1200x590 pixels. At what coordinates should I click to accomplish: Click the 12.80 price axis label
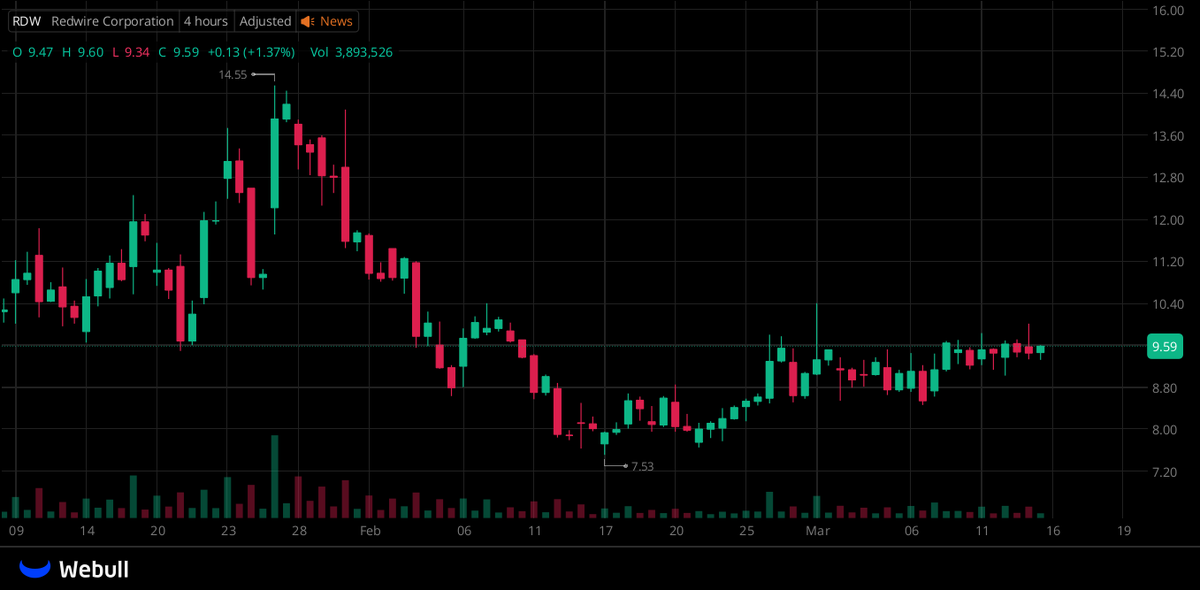(1168, 178)
